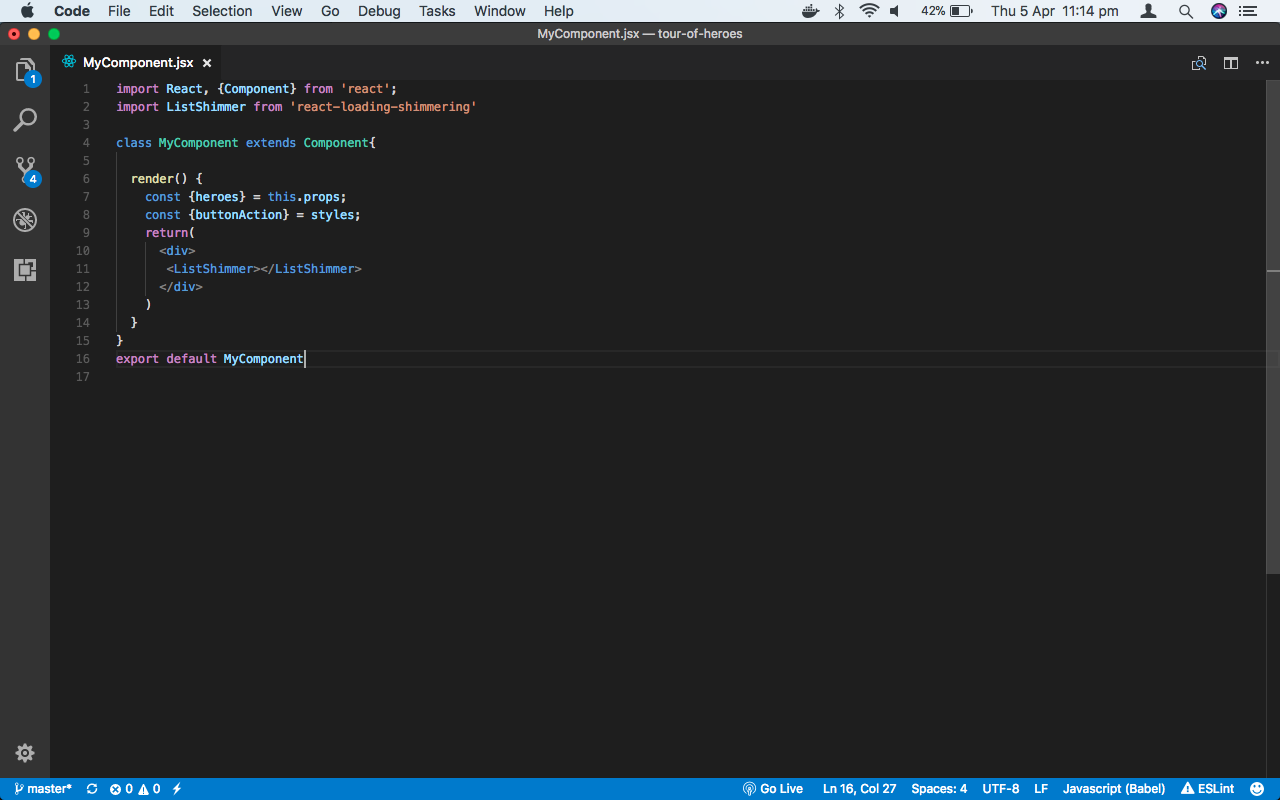Open the Window menu
The image size is (1280, 800).
click(x=500, y=11)
